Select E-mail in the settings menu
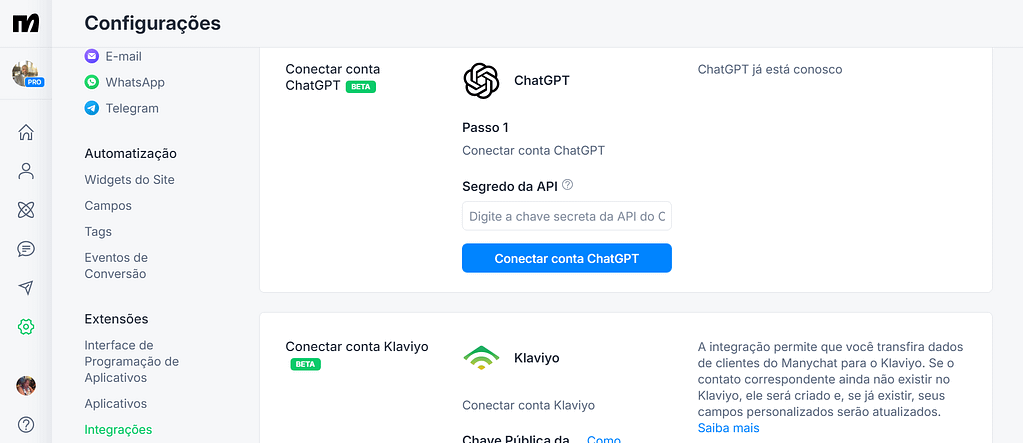Viewport: 1023px width, 443px height. pos(123,56)
